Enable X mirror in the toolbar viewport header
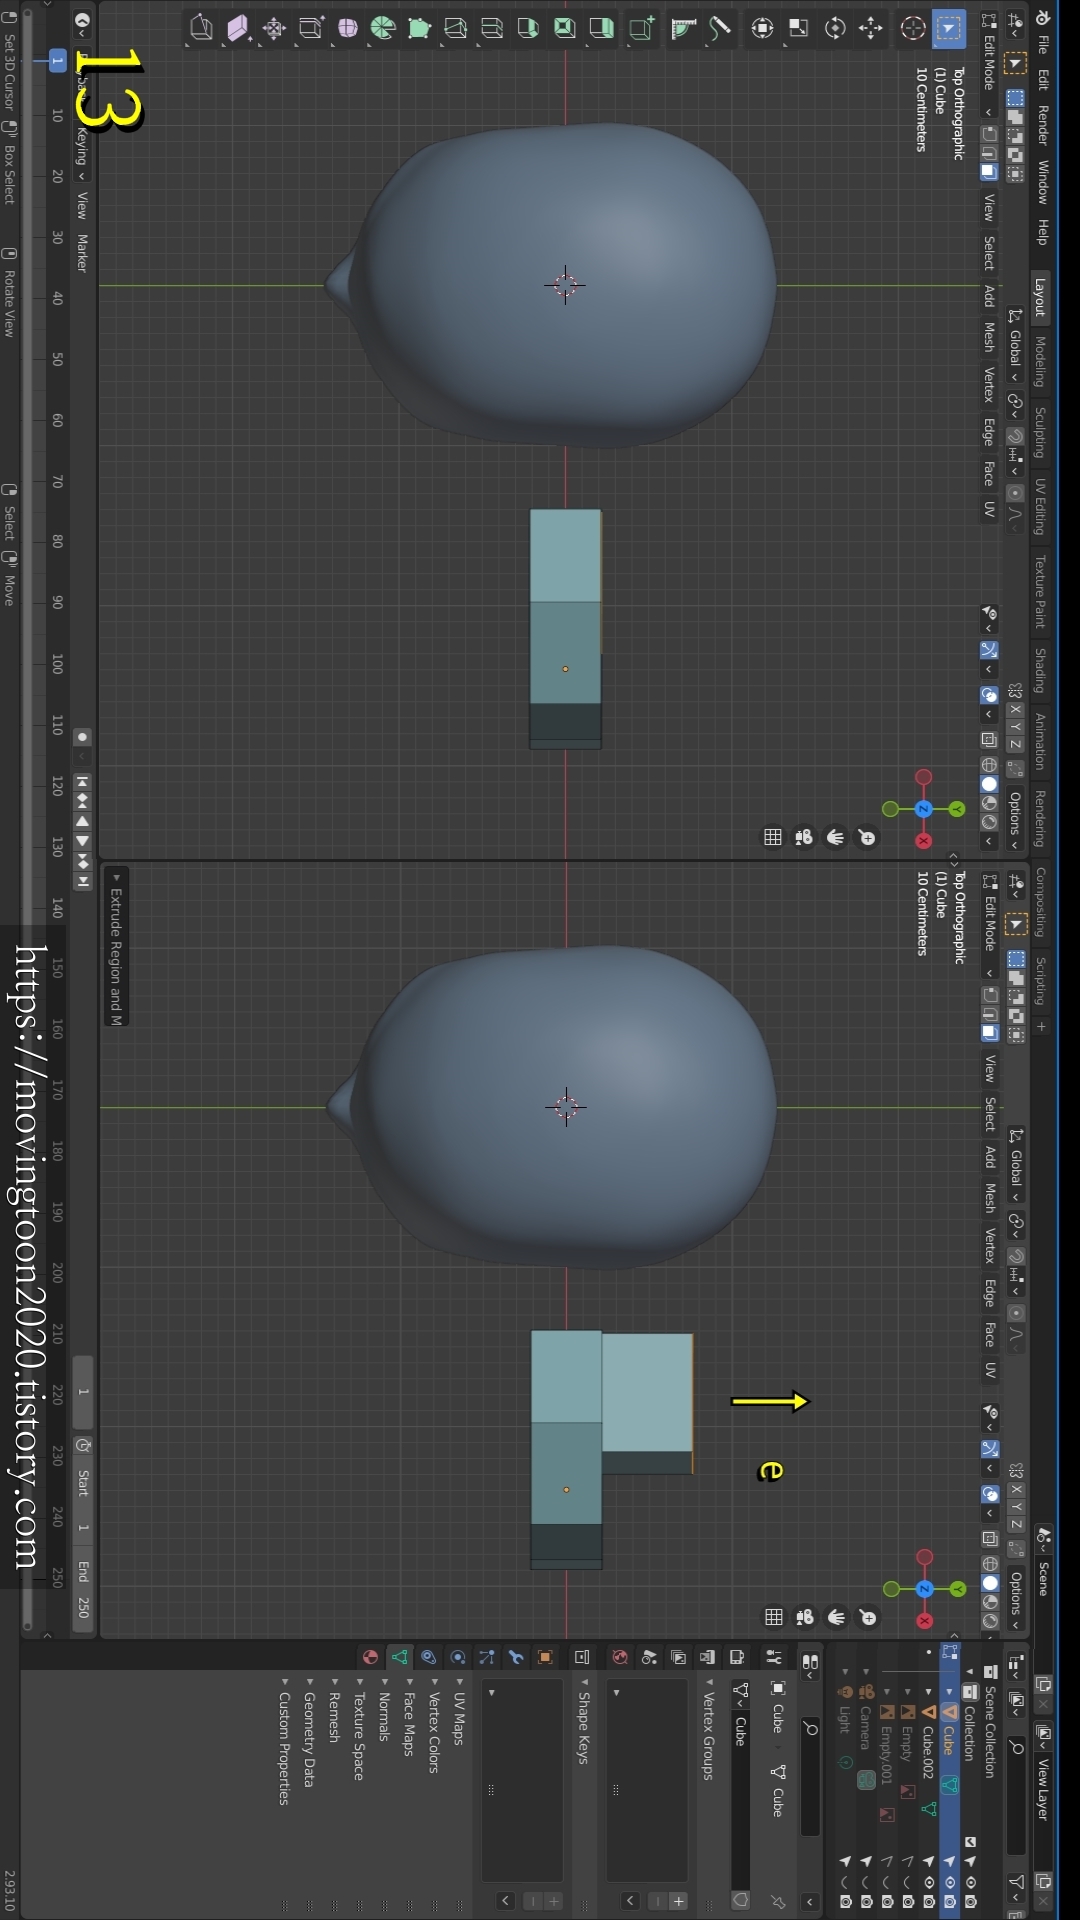 pos(1015,711)
